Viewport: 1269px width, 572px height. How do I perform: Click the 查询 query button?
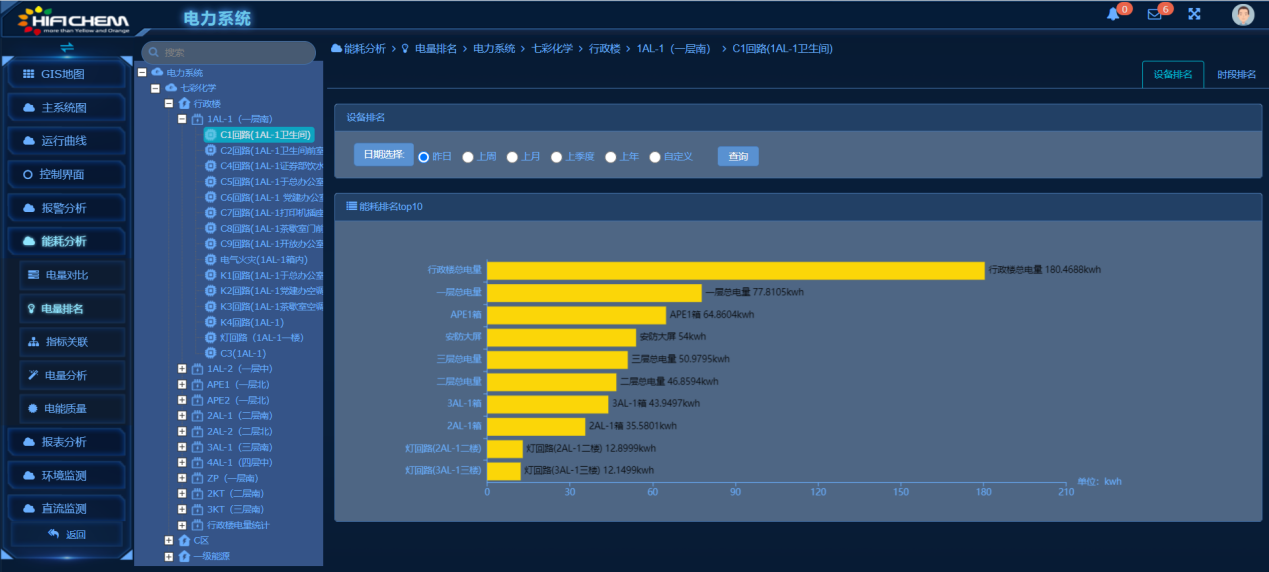(x=738, y=157)
